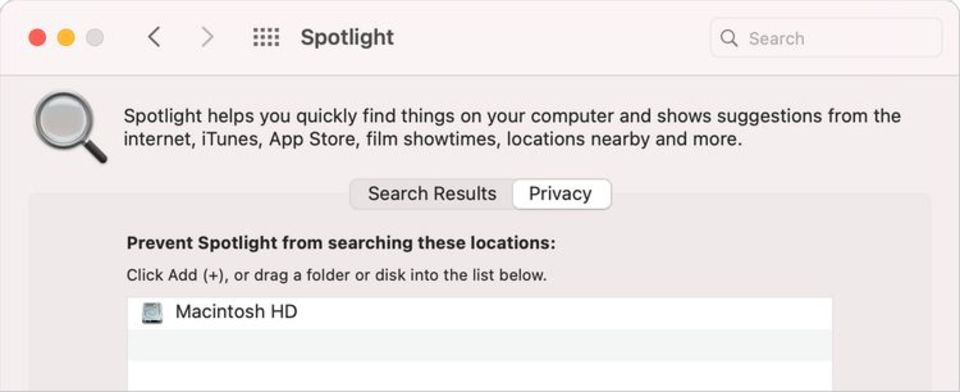Screen dimensions: 960x392
Task: Click empty title bar area beside Spotlight title
Action: pos(551,37)
